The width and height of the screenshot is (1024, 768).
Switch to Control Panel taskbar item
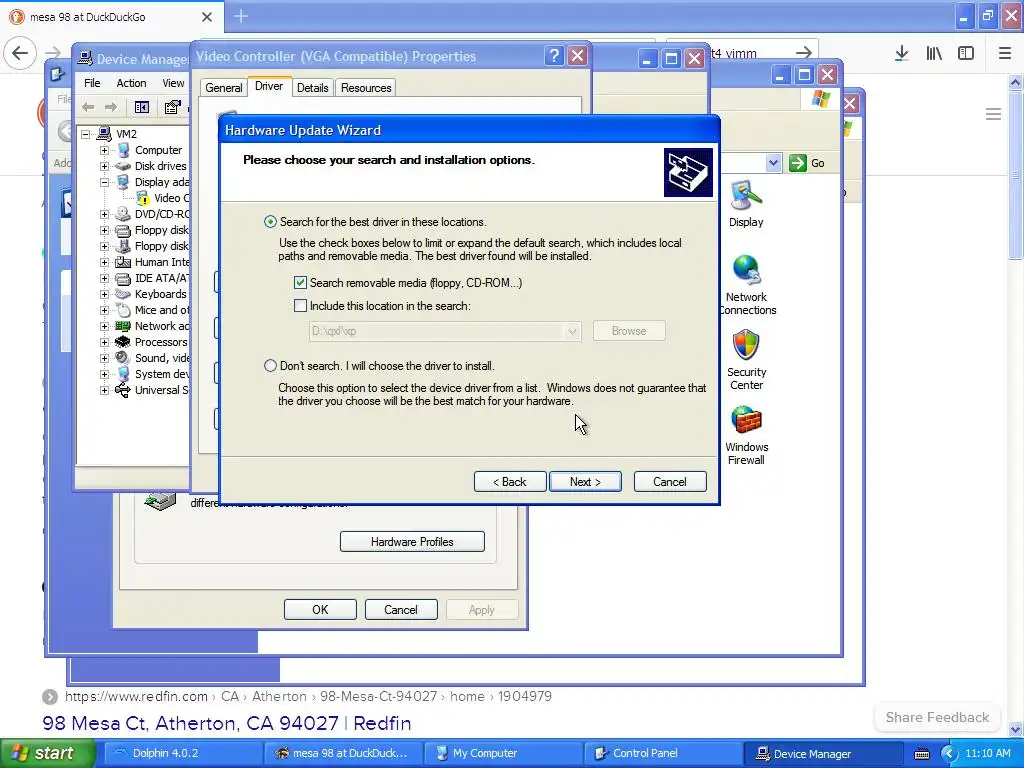[663, 753]
